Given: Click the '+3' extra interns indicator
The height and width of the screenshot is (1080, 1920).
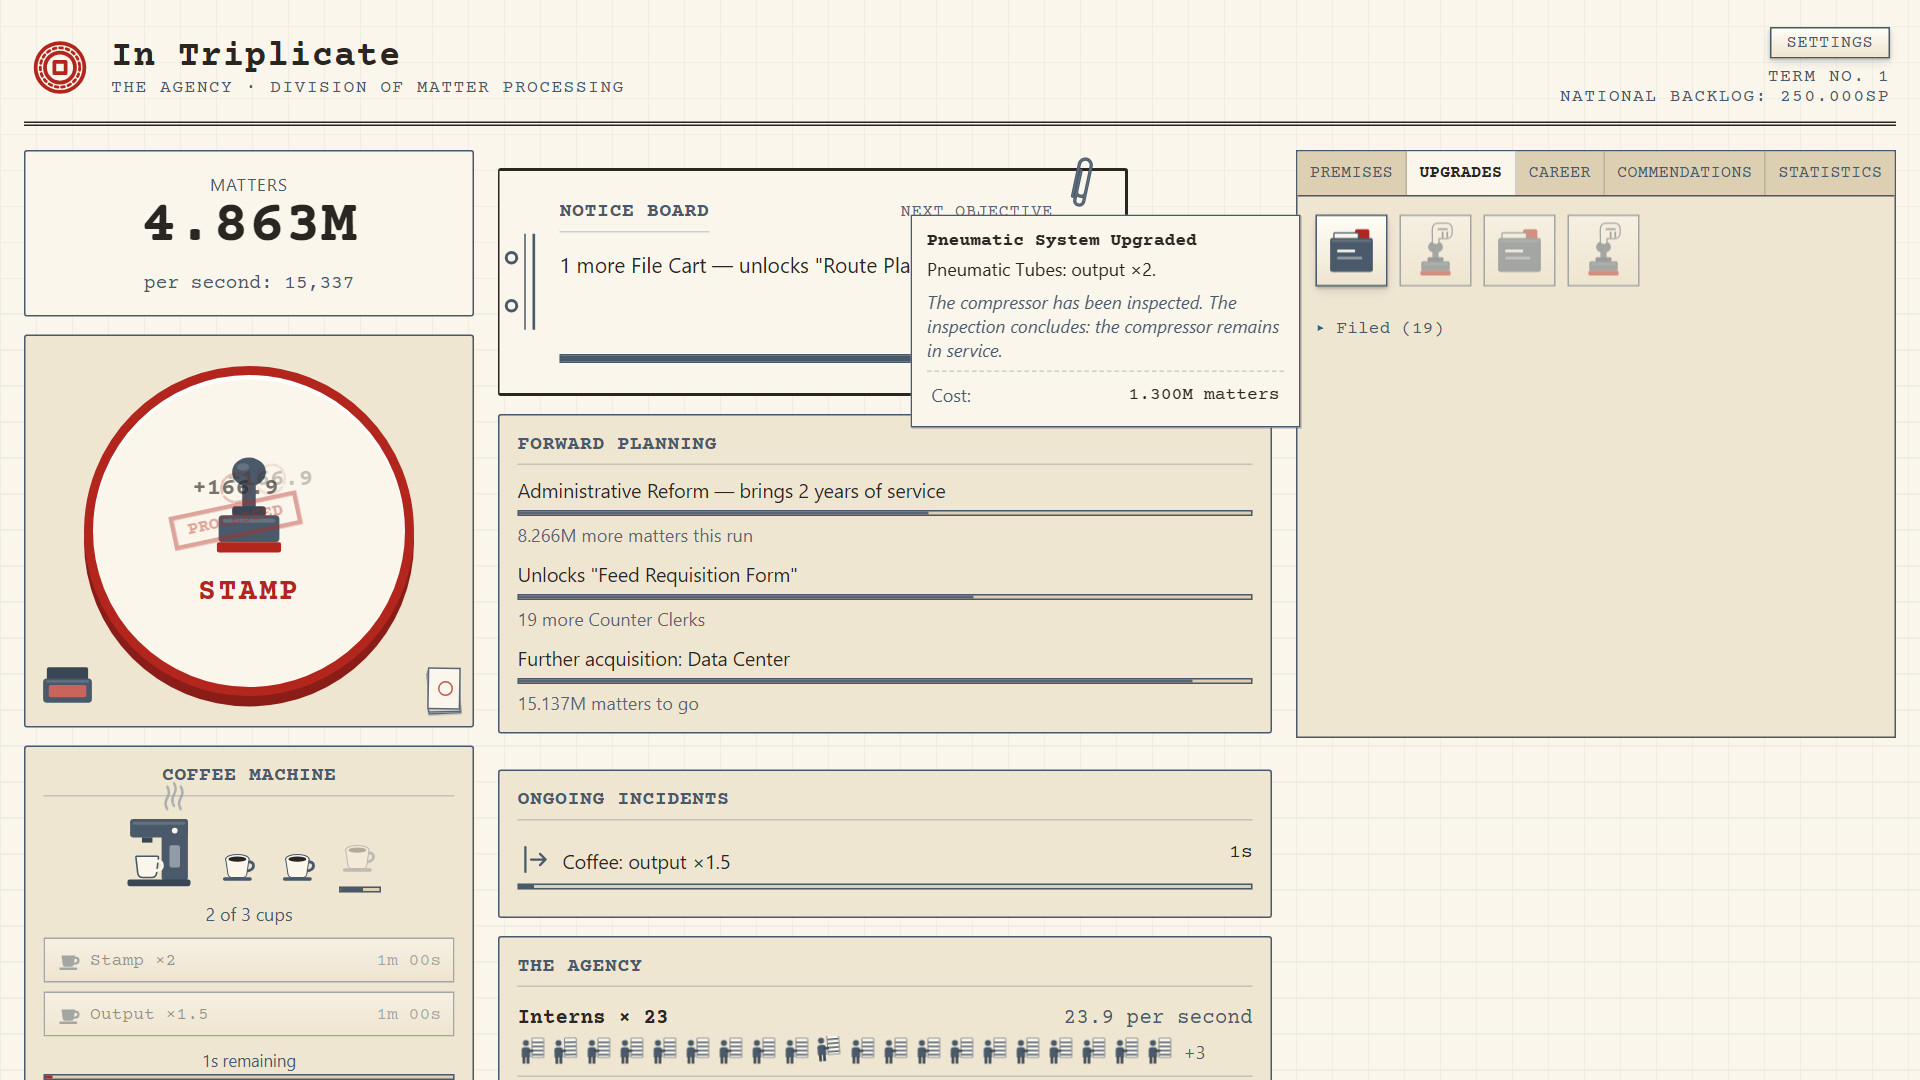Looking at the screenshot, I should point(1194,1053).
